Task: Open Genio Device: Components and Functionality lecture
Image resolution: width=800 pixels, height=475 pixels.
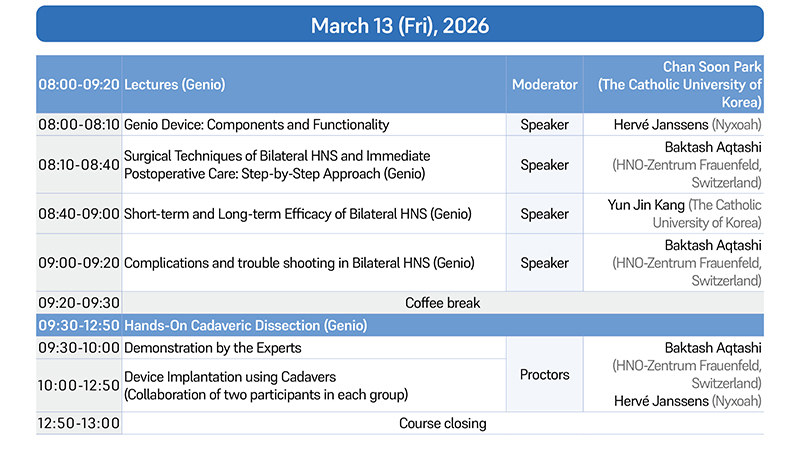Action: 256,125
